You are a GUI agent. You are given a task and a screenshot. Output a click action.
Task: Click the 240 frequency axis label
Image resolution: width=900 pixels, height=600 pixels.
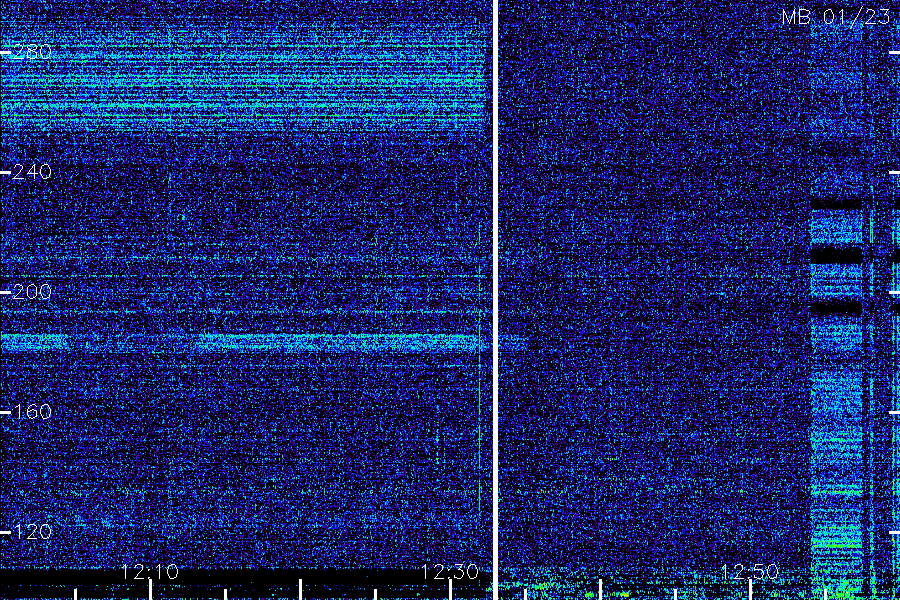pos(32,172)
